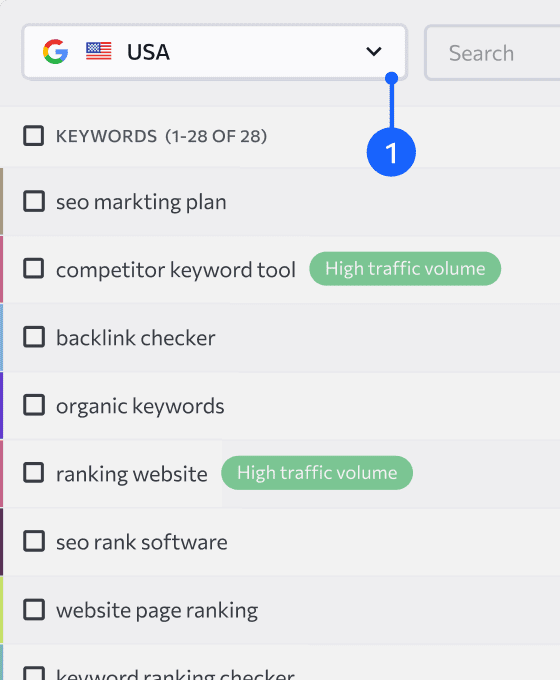The image size is (560, 680).
Task: Mark the 'ranking website' checkbox
Action: pyautogui.click(x=34, y=473)
